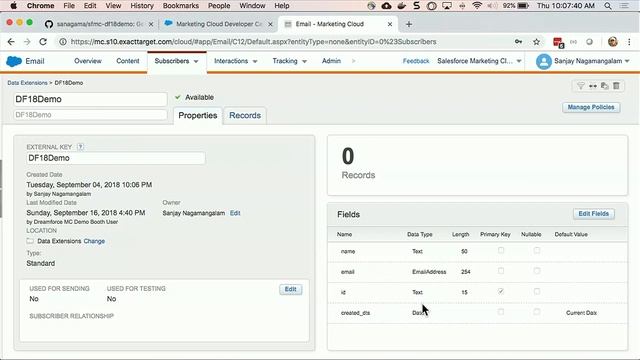
Task: Click the Data Extensions breadcrumb link
Action: click(27, 83)
